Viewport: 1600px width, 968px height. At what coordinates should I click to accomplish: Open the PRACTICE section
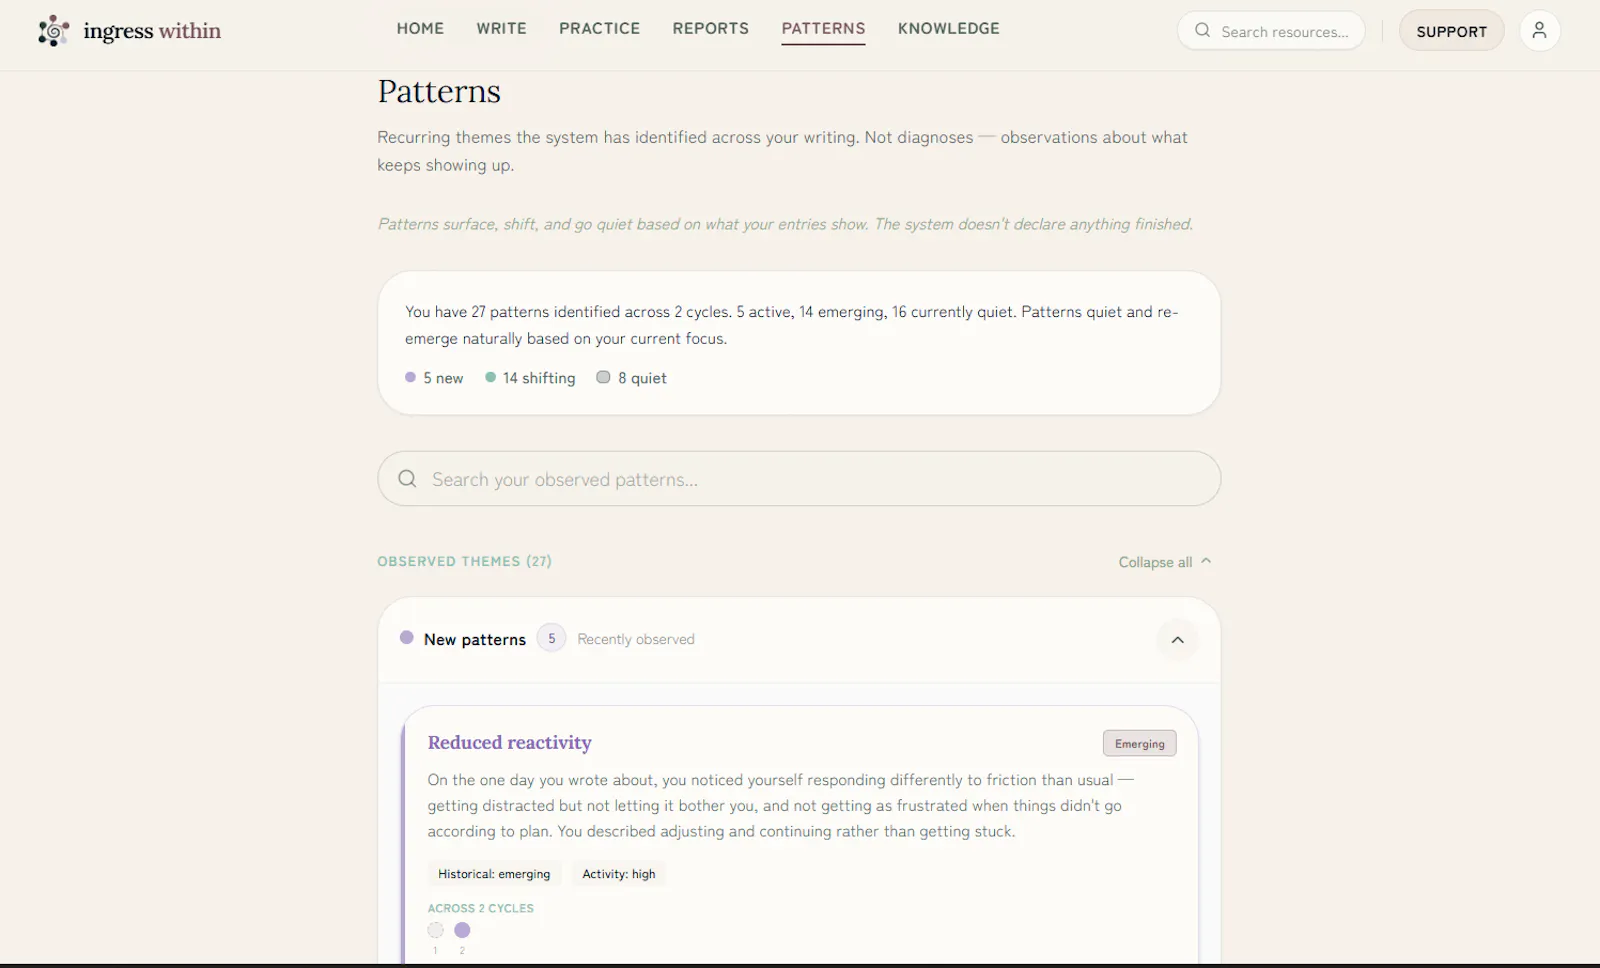tap(599, 29)
